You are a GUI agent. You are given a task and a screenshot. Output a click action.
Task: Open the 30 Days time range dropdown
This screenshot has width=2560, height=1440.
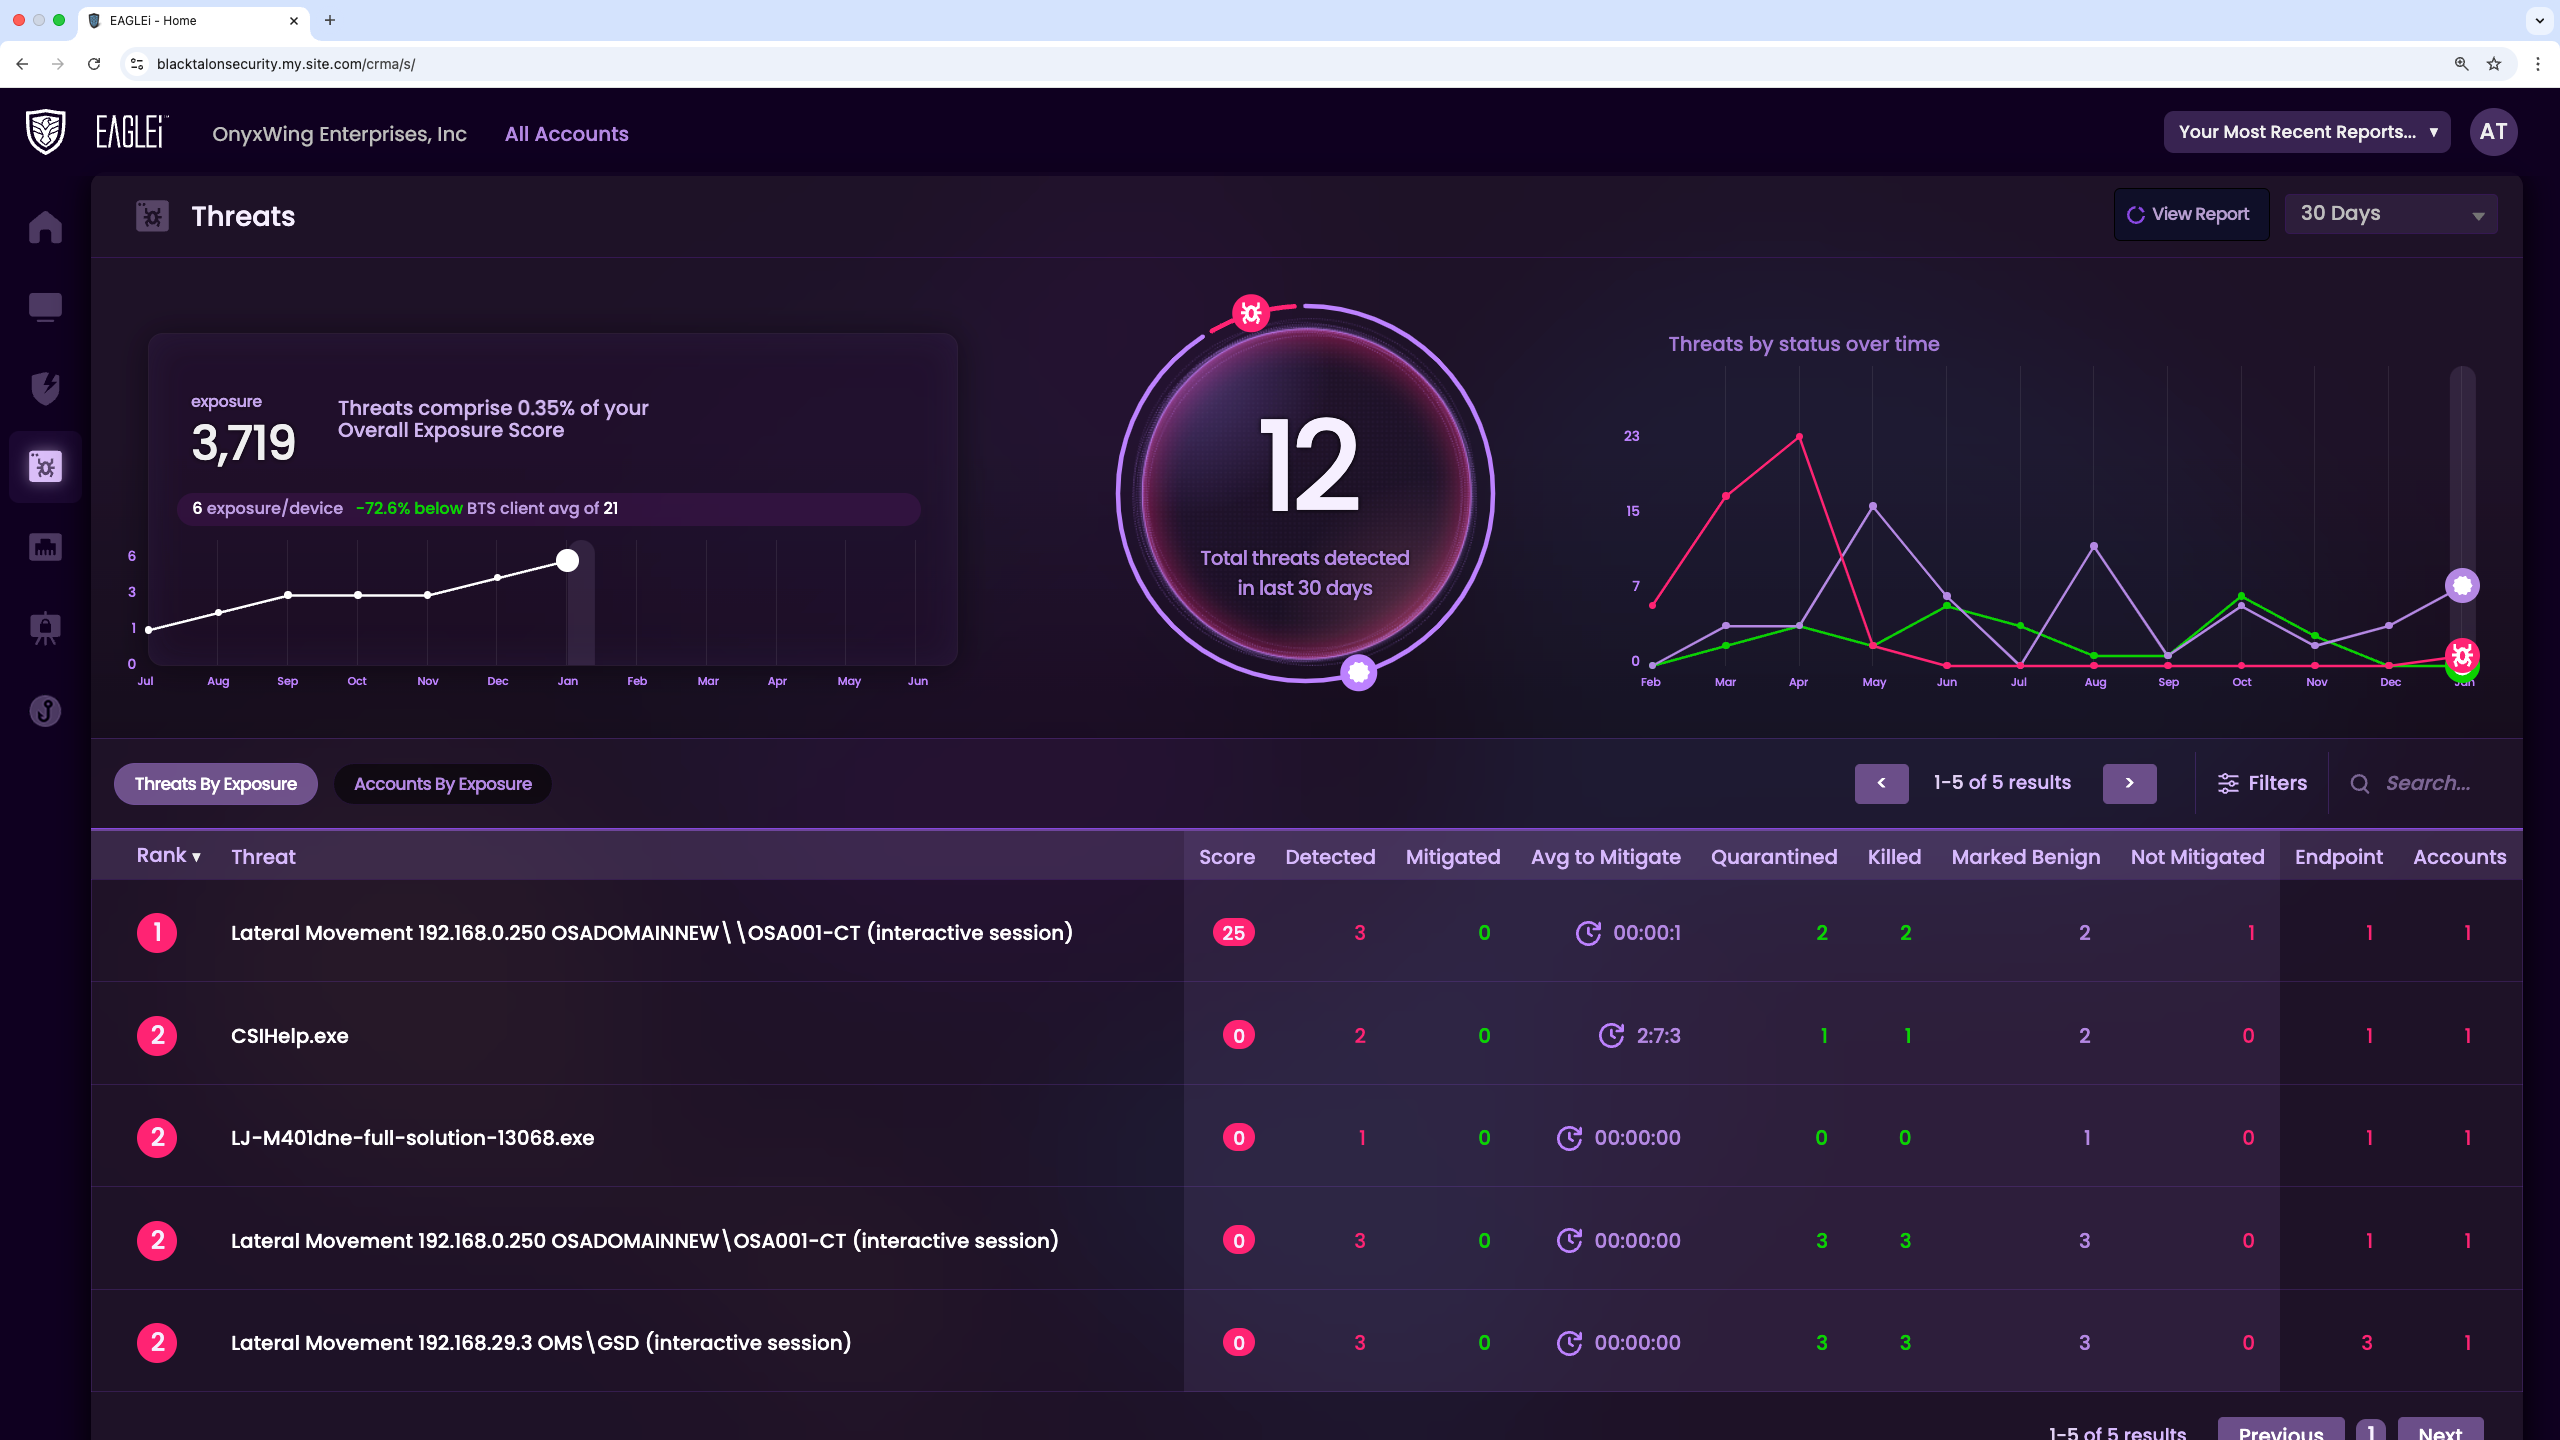pyautogui.click(x=2389, y=213)
